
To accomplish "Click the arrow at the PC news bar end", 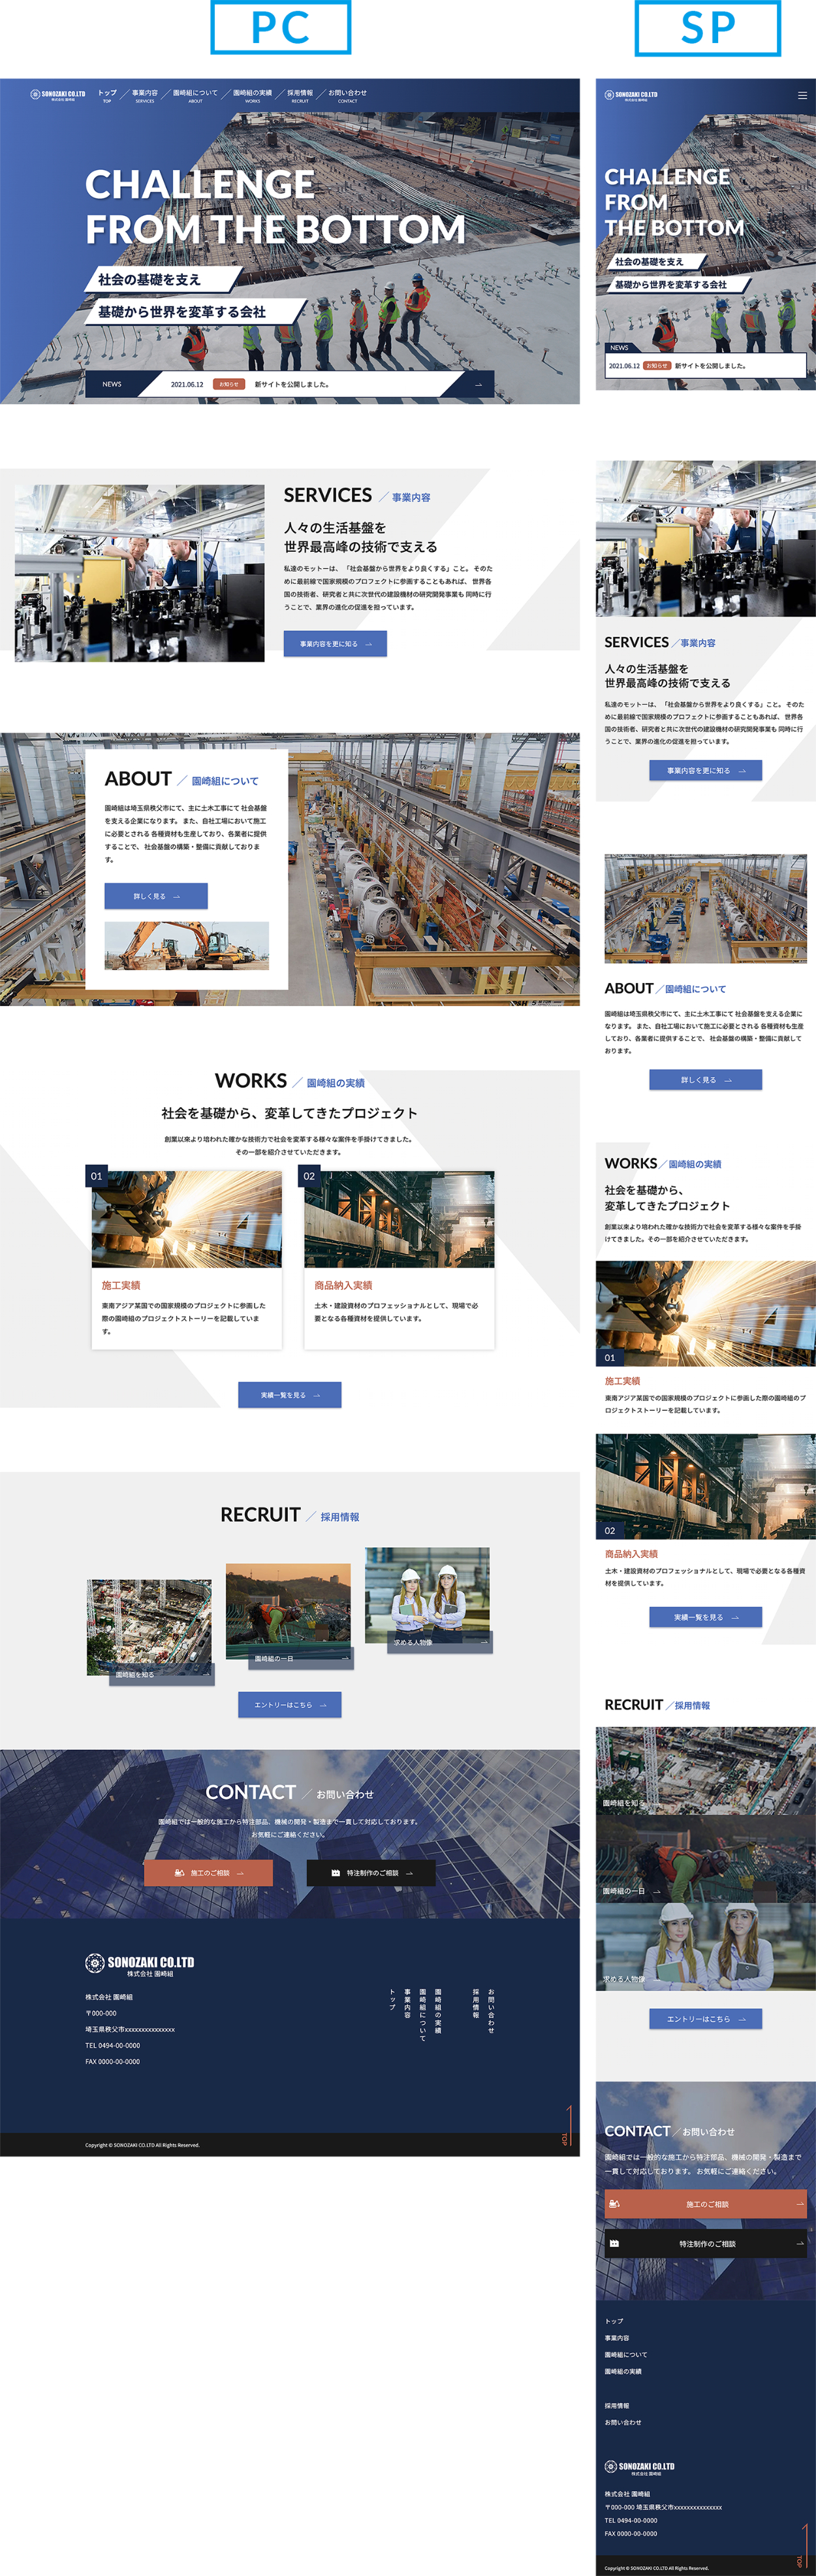I will (478, 385).
